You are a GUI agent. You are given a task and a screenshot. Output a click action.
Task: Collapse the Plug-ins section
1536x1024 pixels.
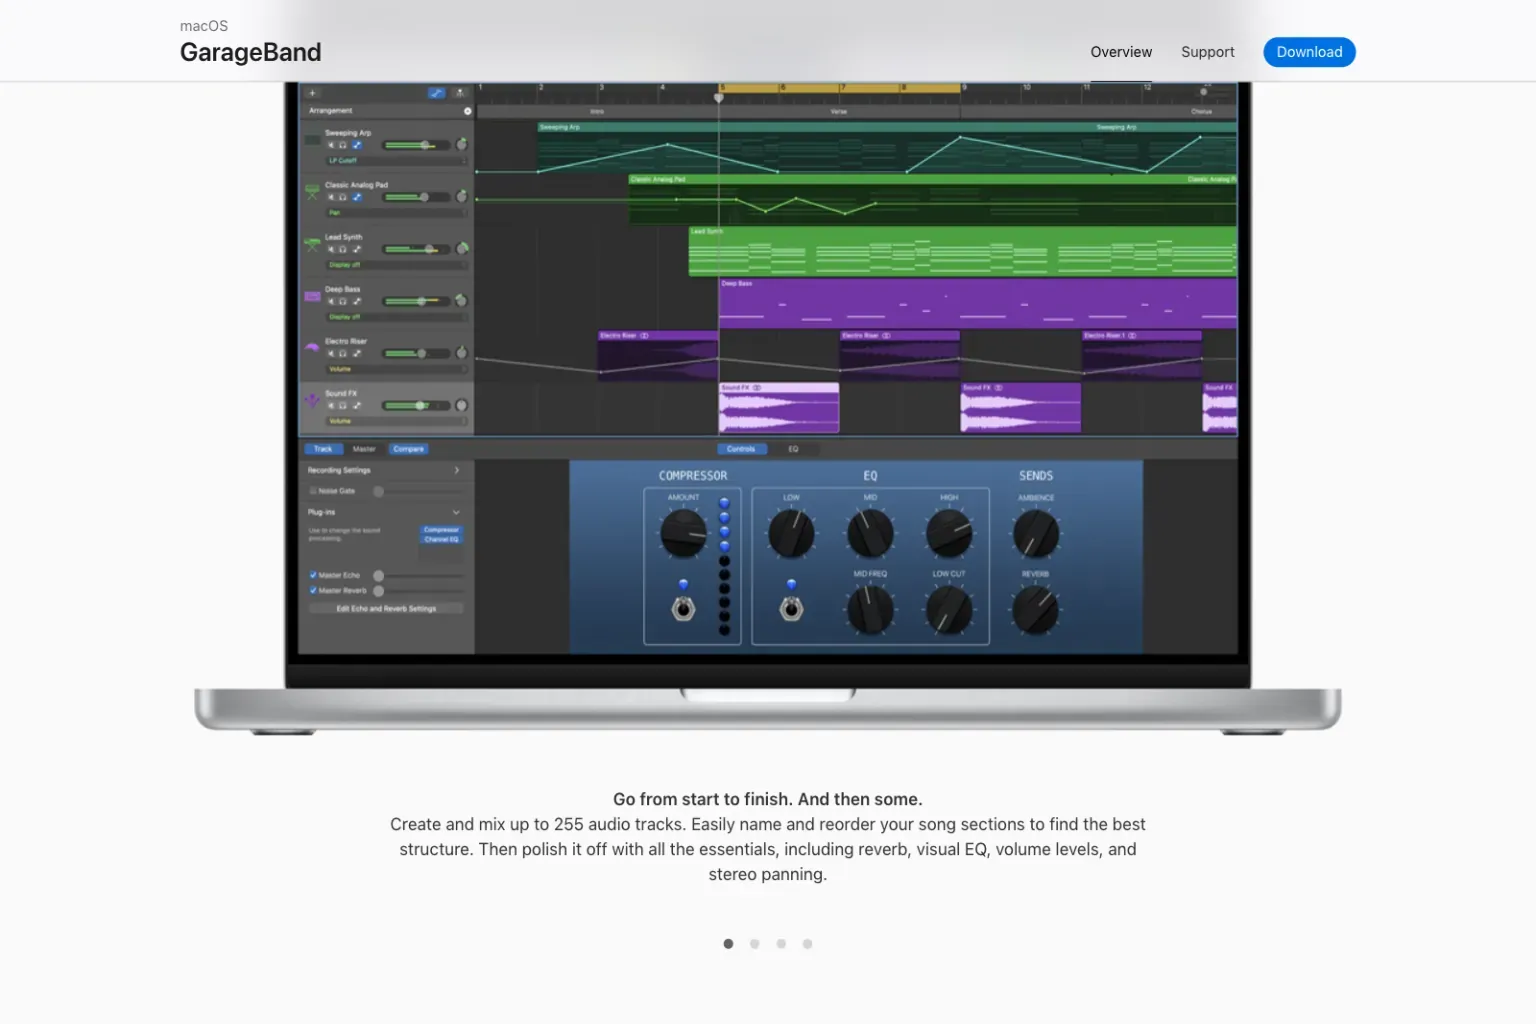point(456,512)
